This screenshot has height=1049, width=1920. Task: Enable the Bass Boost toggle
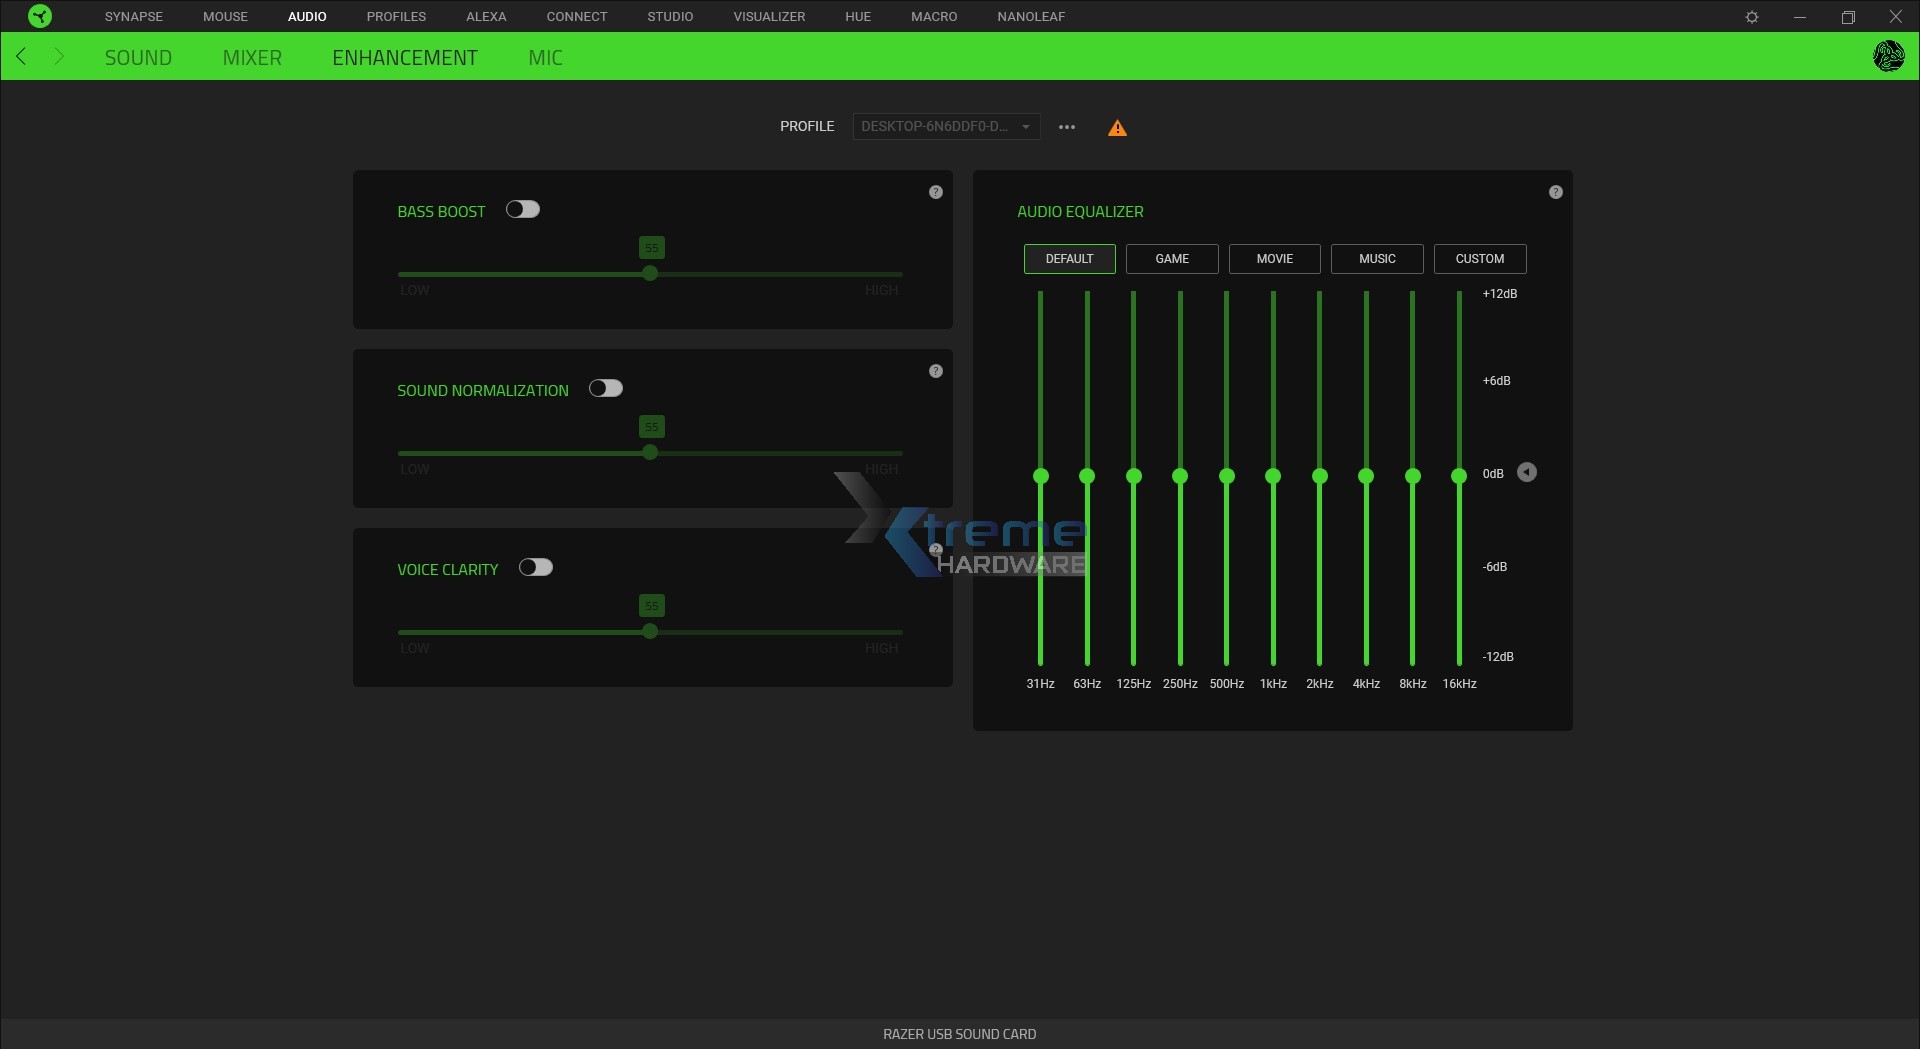tap(523, 209)
